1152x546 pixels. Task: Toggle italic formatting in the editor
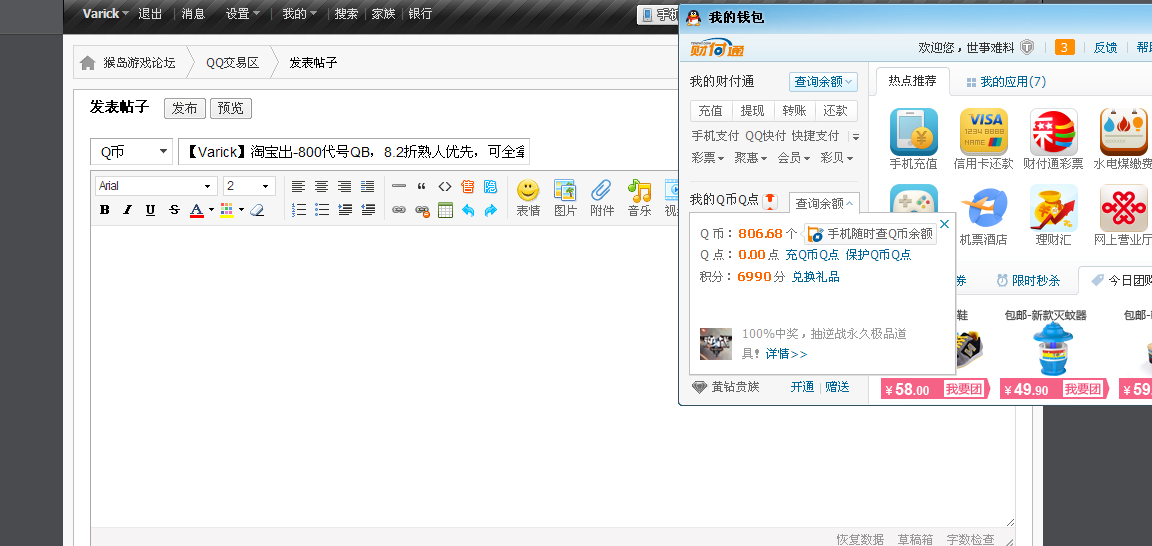[x=127, y=210]
